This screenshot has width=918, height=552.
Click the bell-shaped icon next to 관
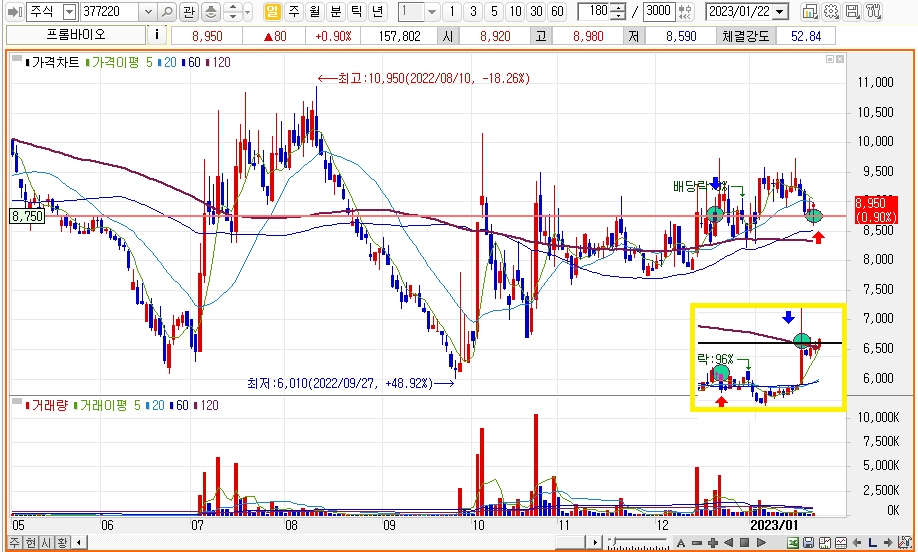211,11
